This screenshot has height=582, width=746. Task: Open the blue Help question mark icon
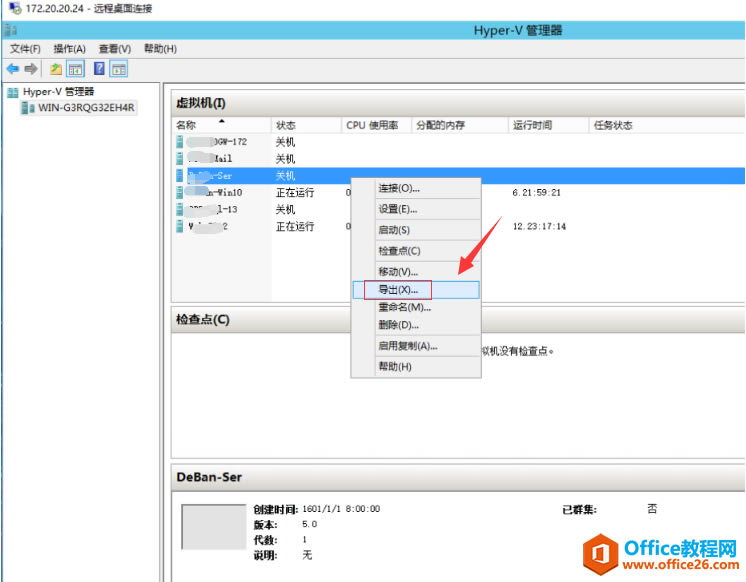pos(99,69)
